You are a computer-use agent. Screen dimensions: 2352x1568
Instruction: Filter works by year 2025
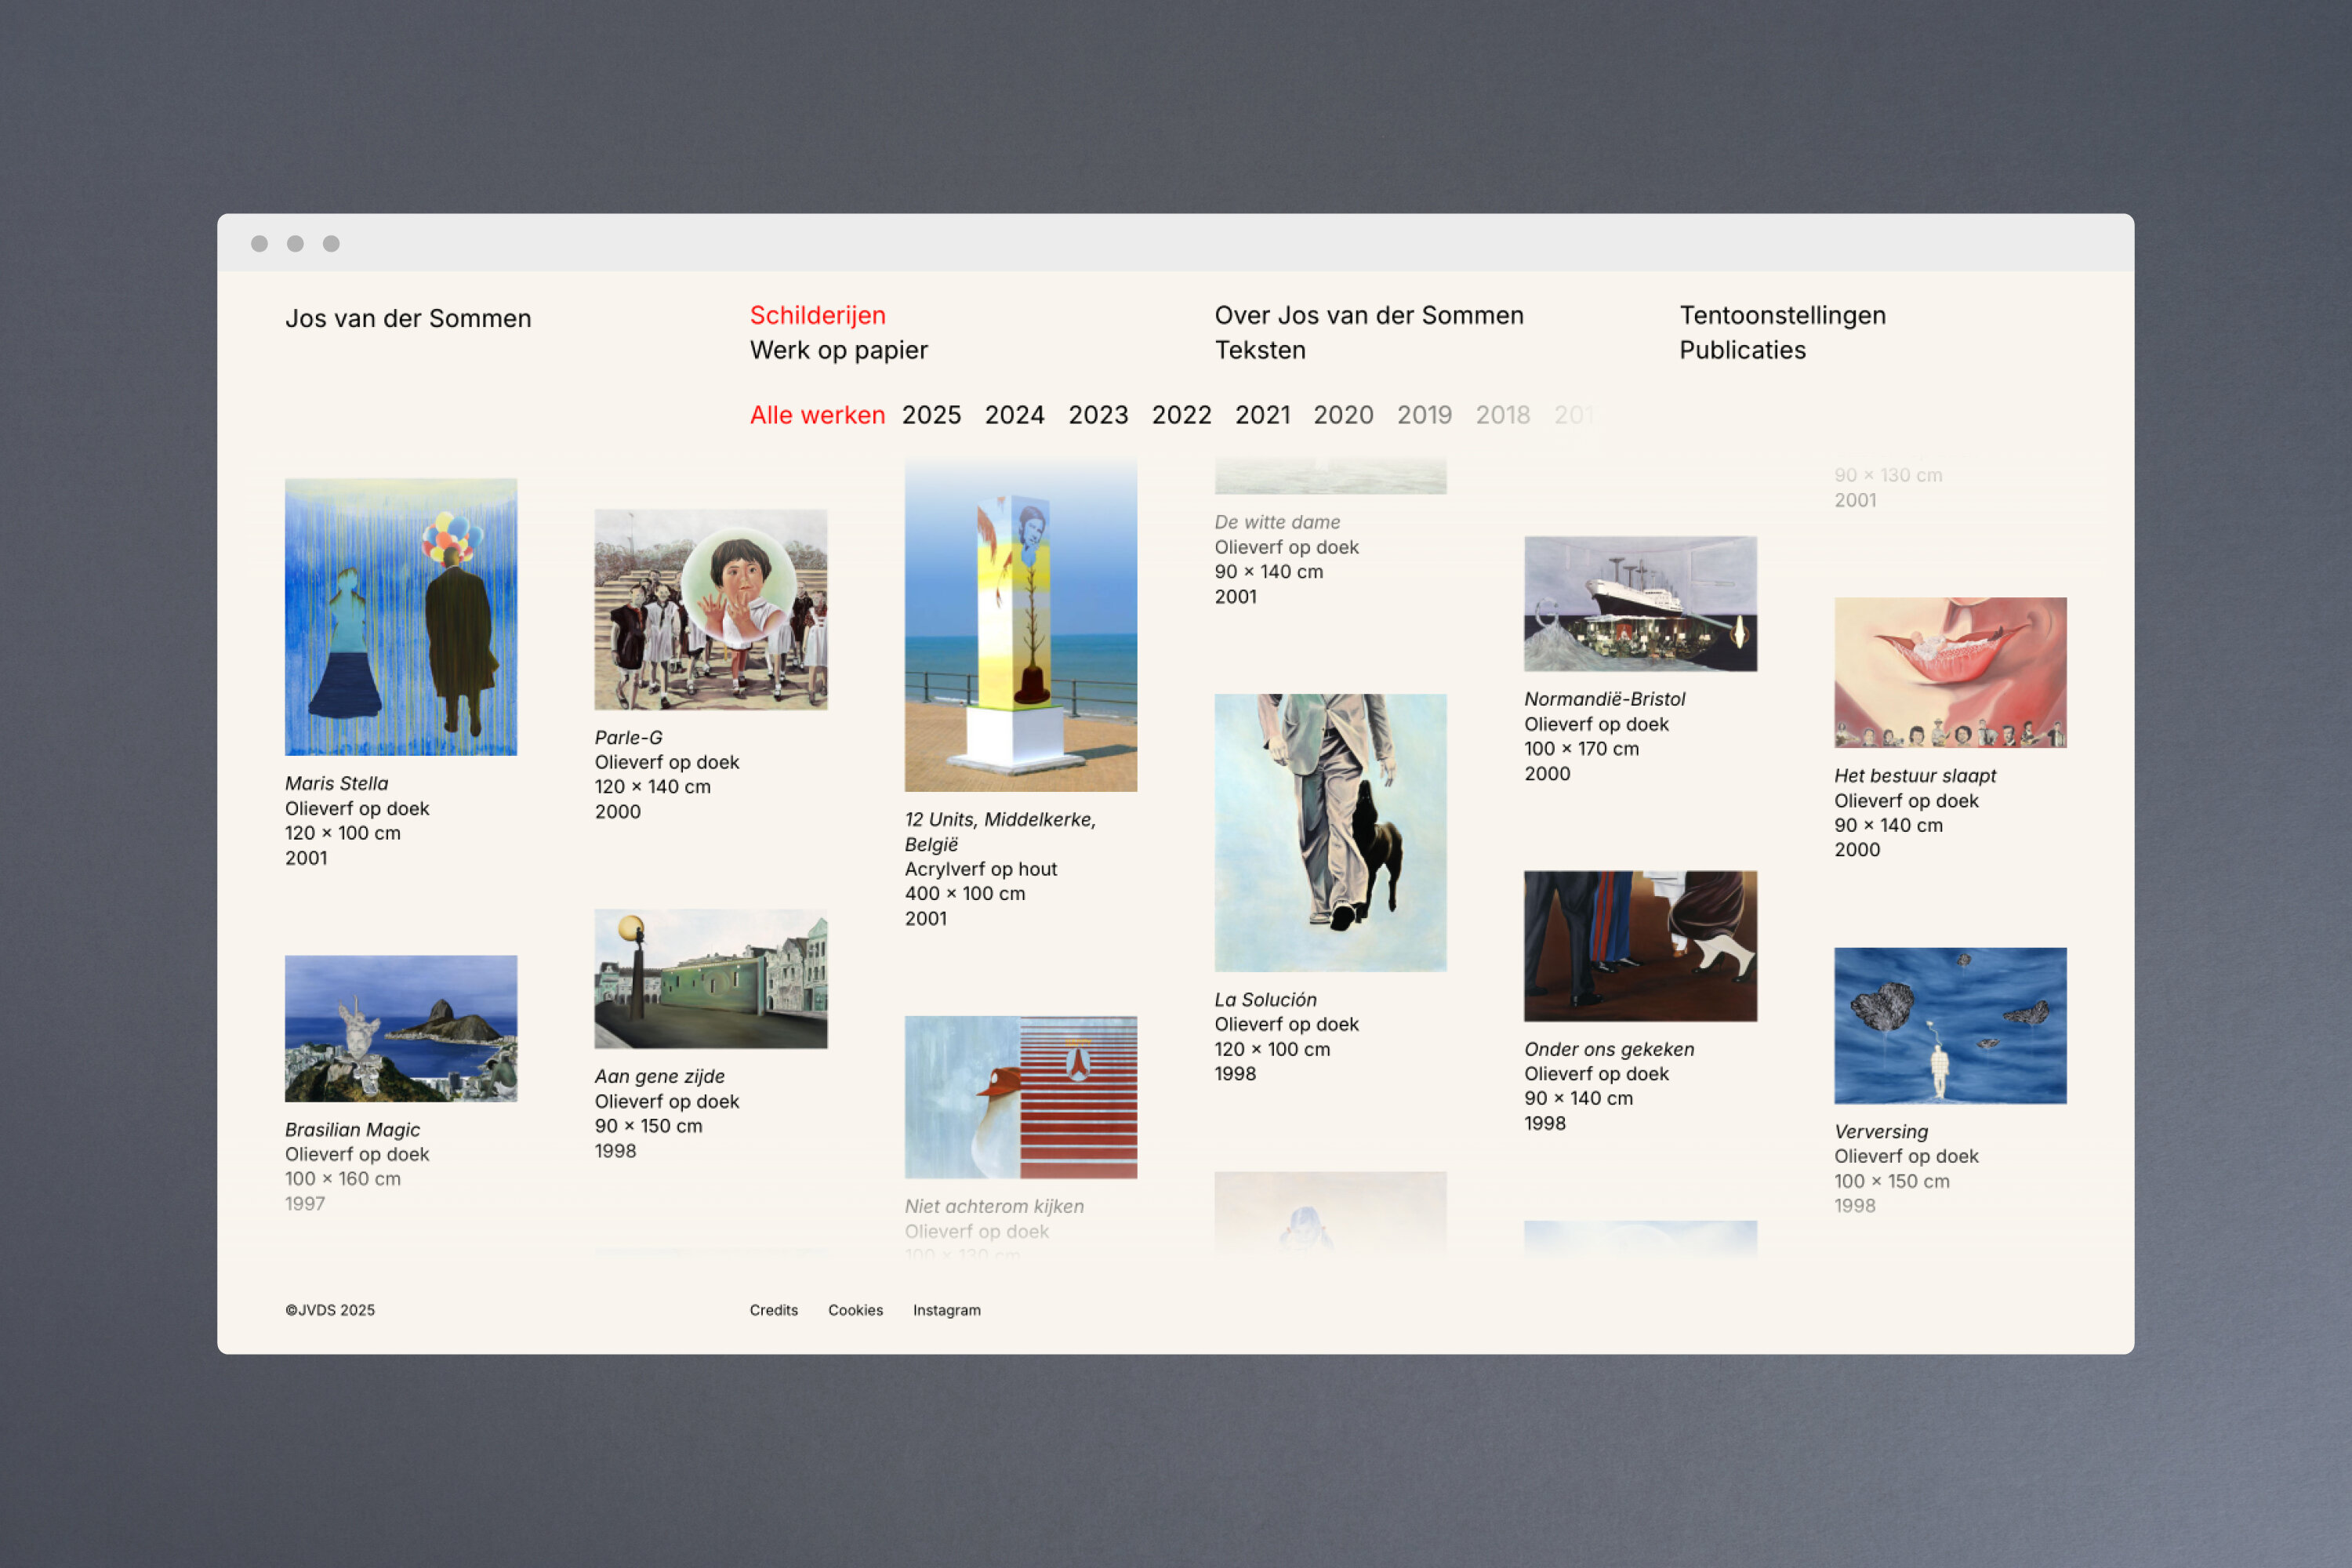(931, 415)
